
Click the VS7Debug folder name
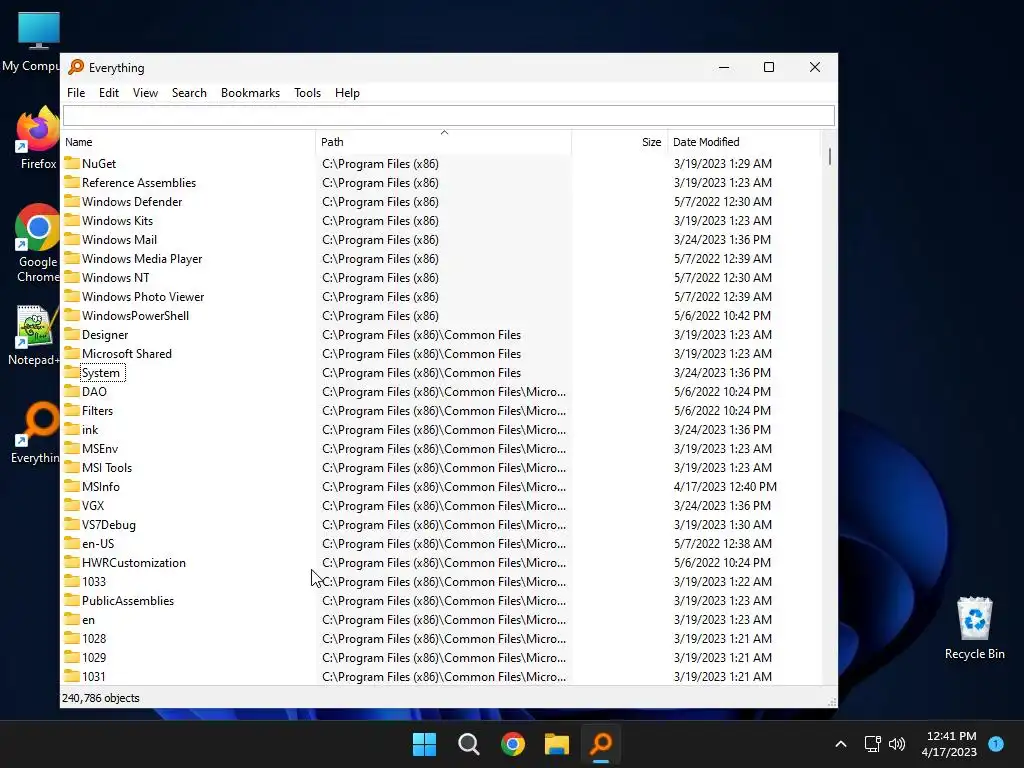coord(108,524)
